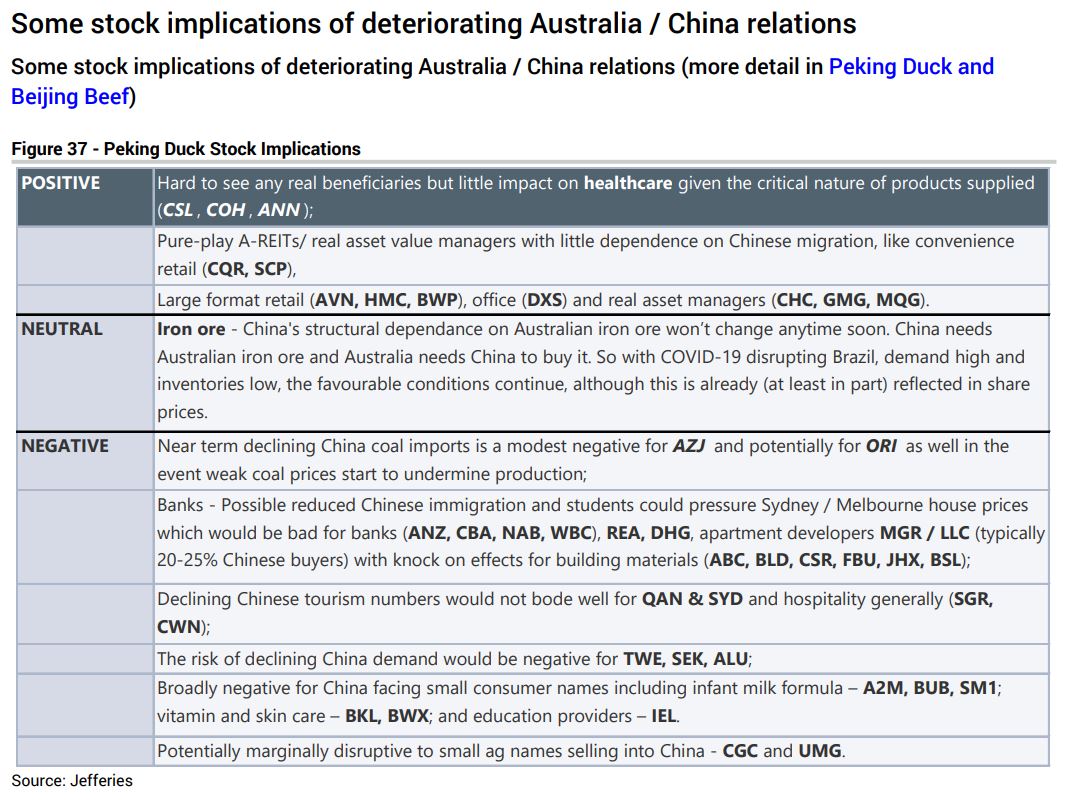Click tickers 'REA, DHG'
This screenshot has height=807, width=1066.
[x=649, y=533]
